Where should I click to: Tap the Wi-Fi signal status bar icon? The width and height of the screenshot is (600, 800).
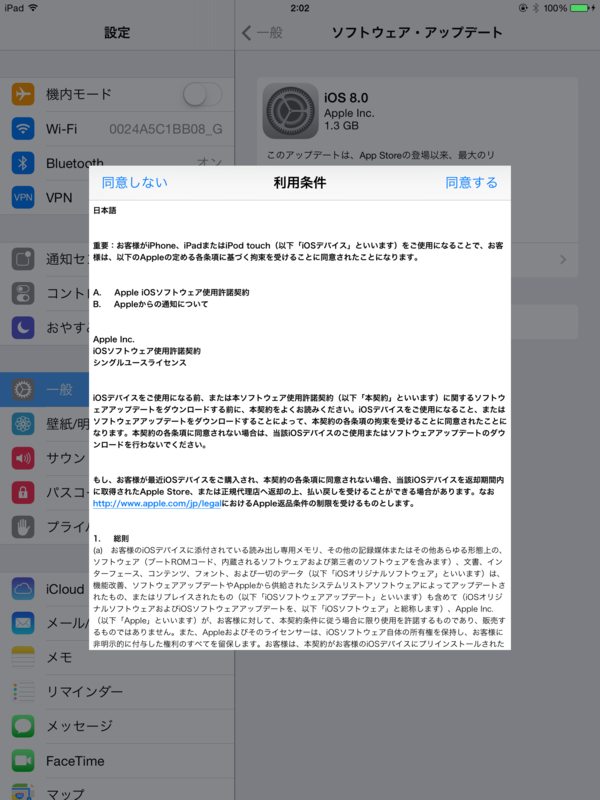(33, 8)
